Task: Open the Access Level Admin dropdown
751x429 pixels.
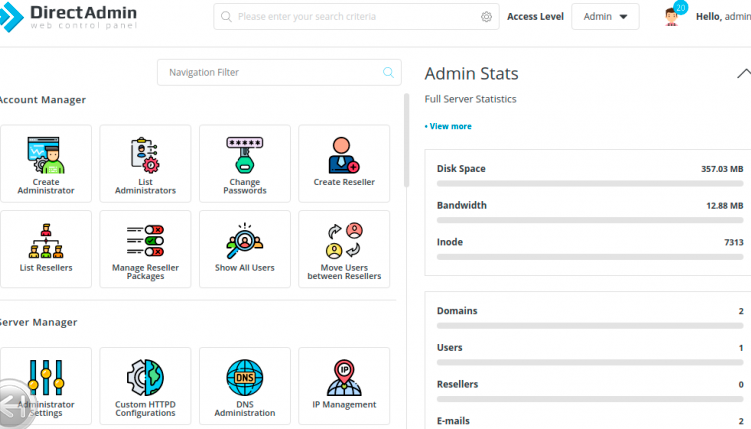Action: coord(605,17)
